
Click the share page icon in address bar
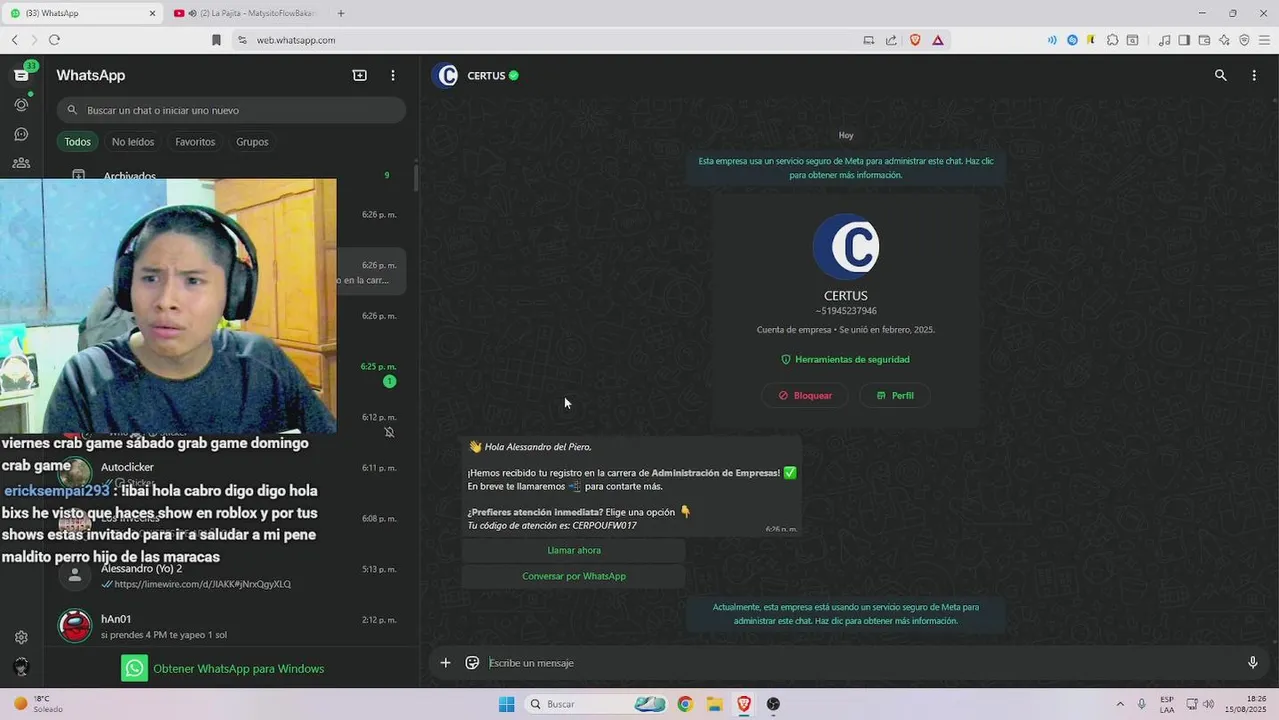coord(891,40)
